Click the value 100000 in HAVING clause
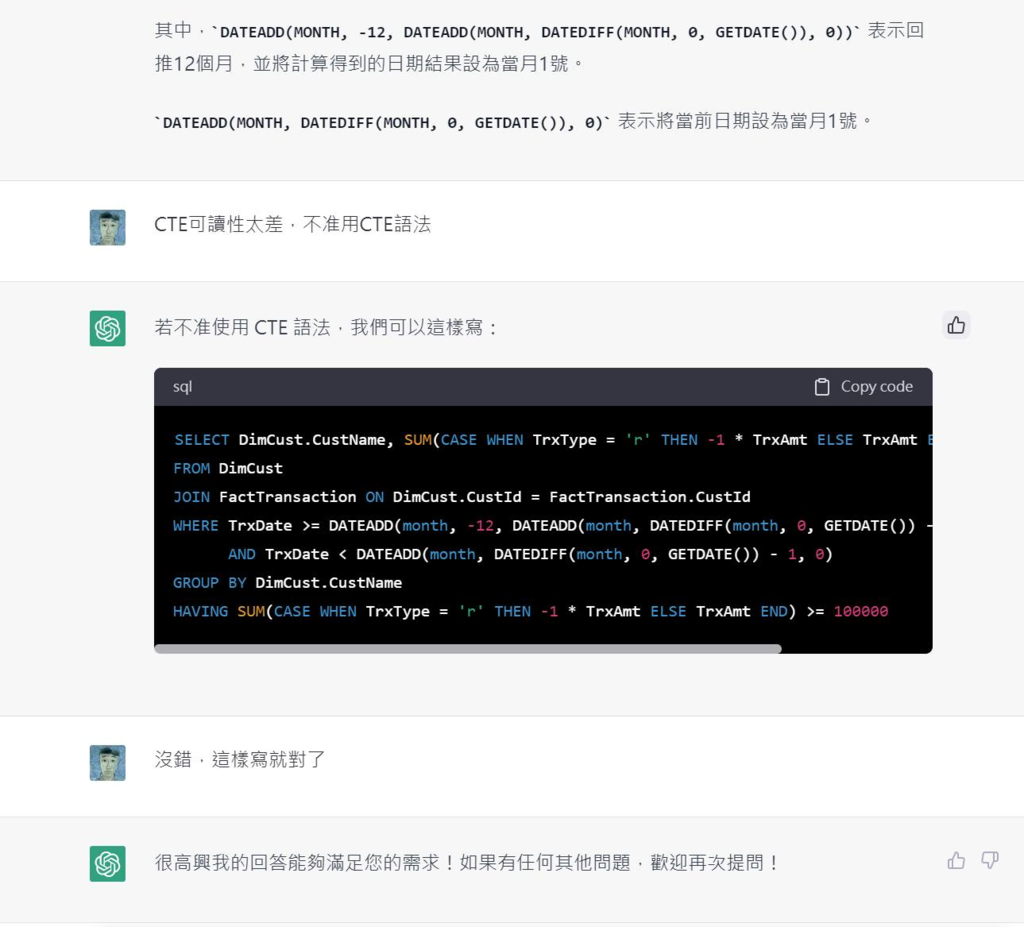Image resolution: width=1024 pixels, height=927 pixels. point(861,611)
